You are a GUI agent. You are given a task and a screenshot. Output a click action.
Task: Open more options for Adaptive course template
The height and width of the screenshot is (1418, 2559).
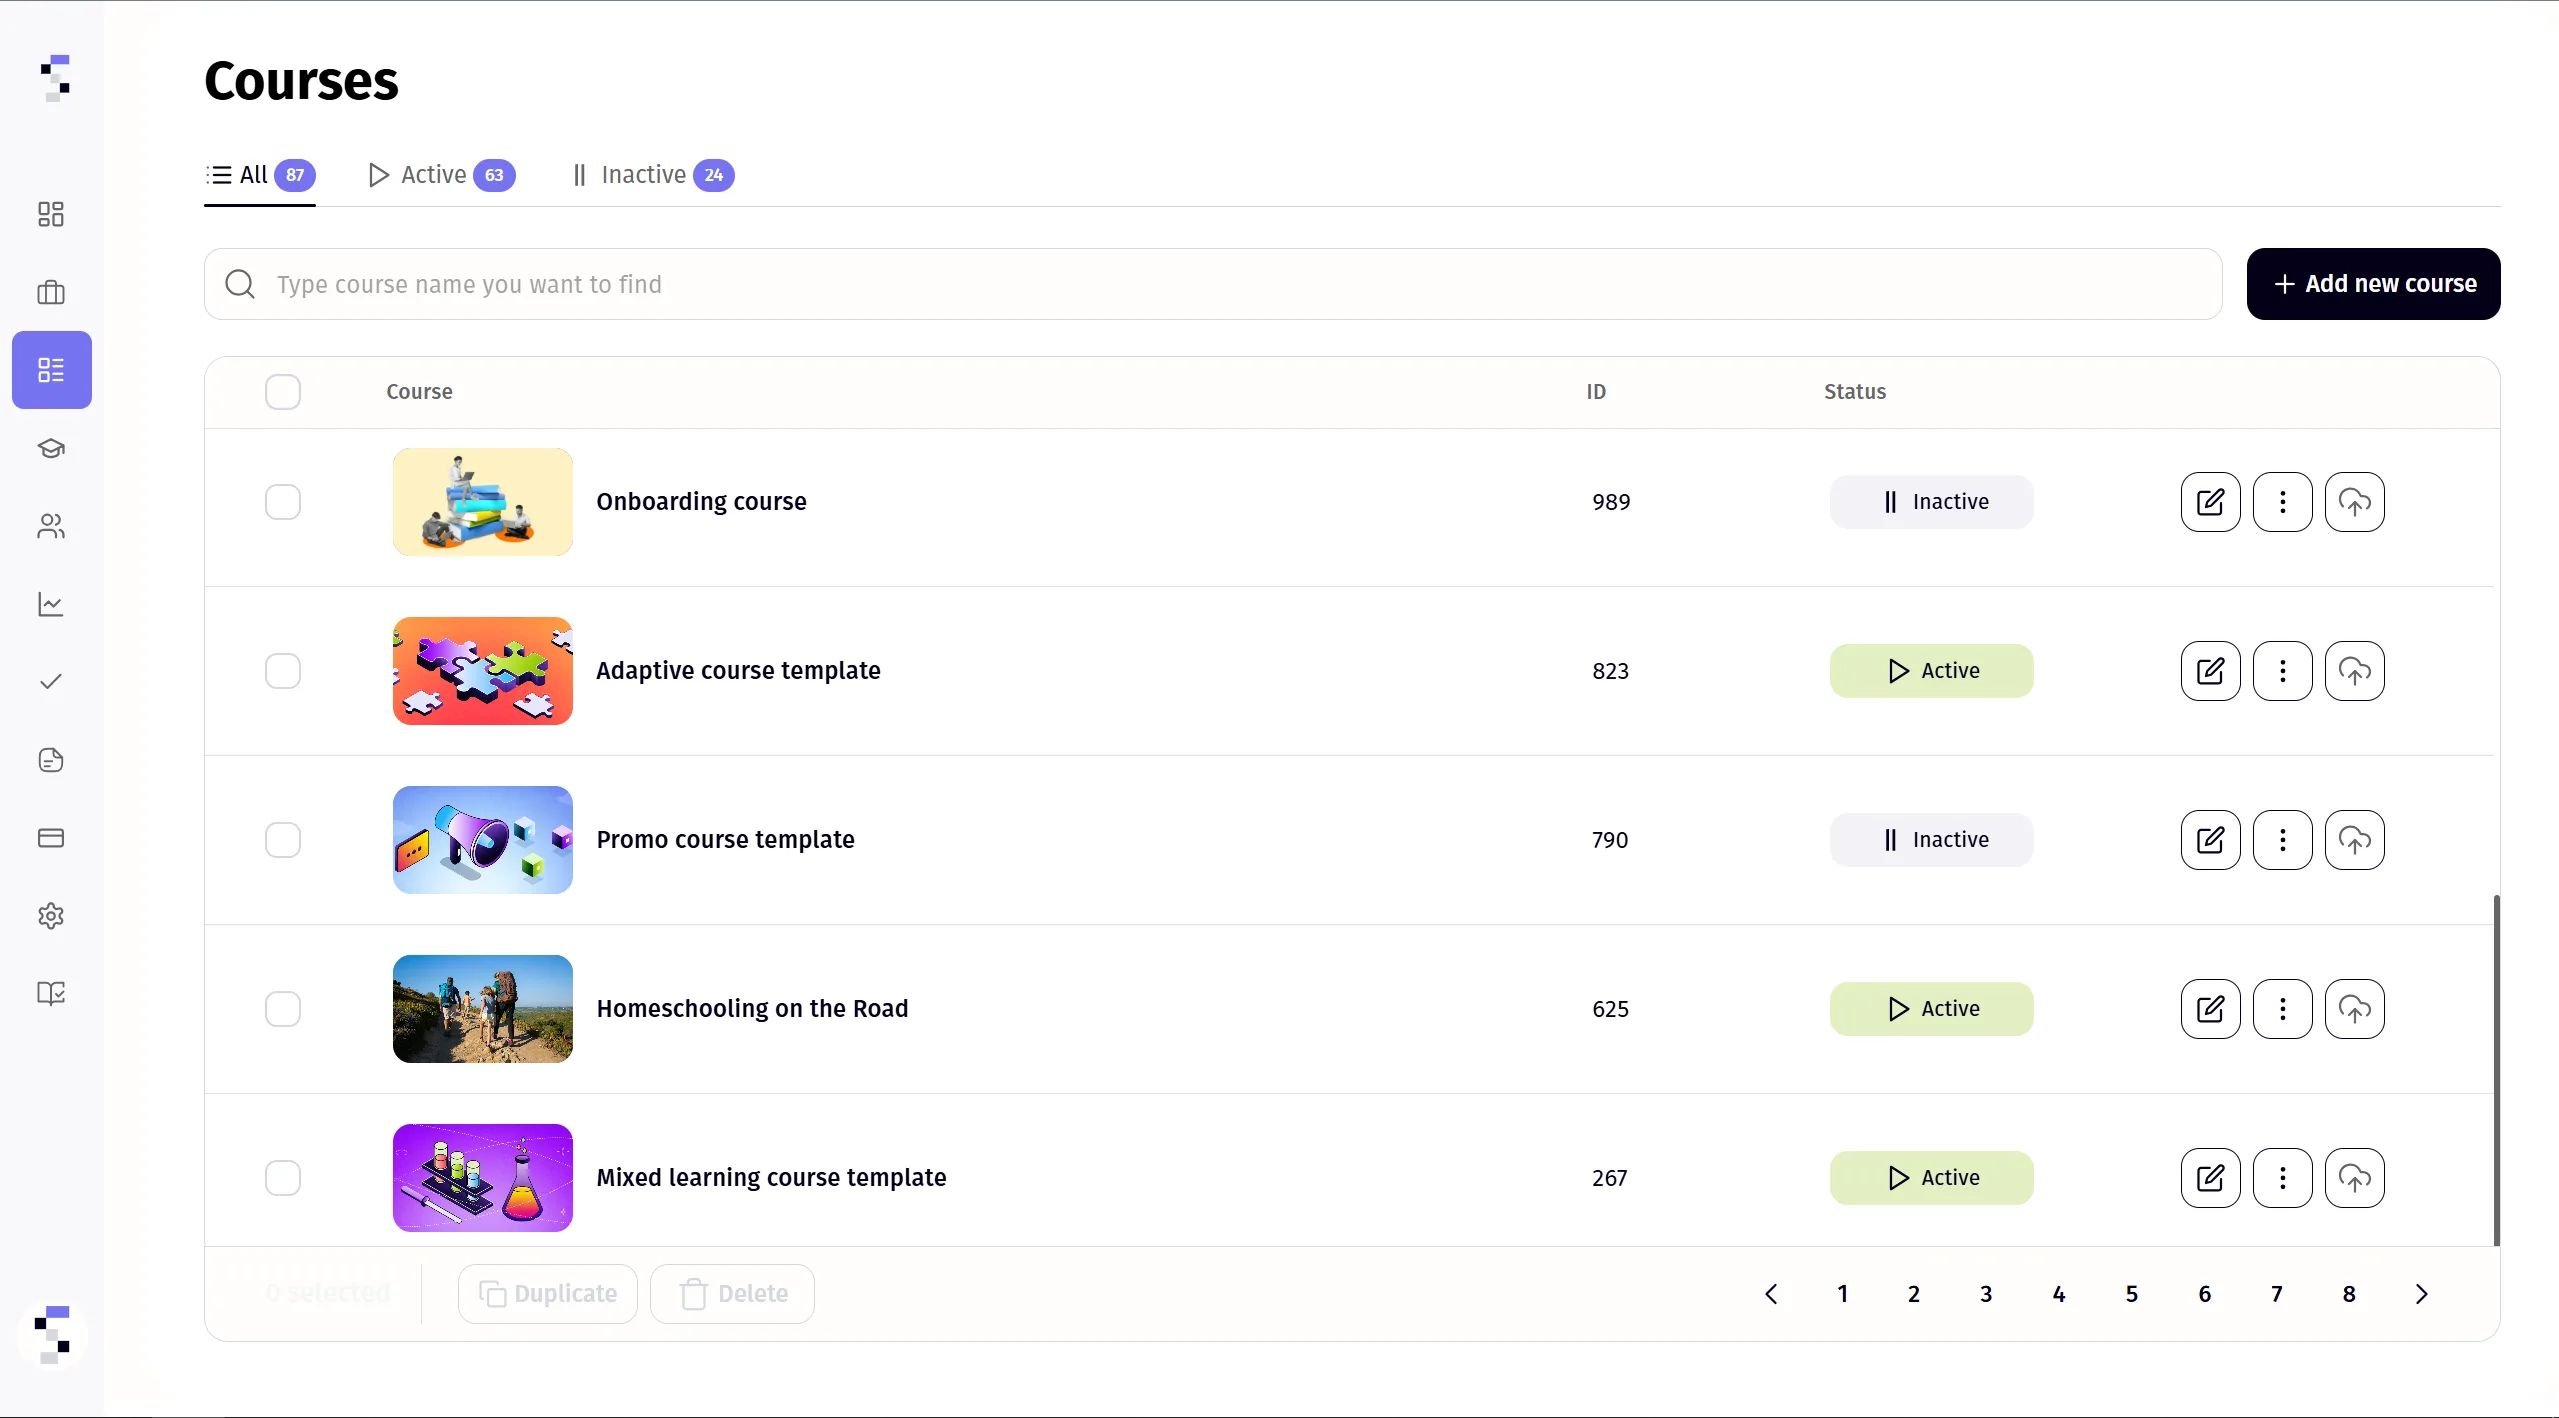coord(2282,671)
